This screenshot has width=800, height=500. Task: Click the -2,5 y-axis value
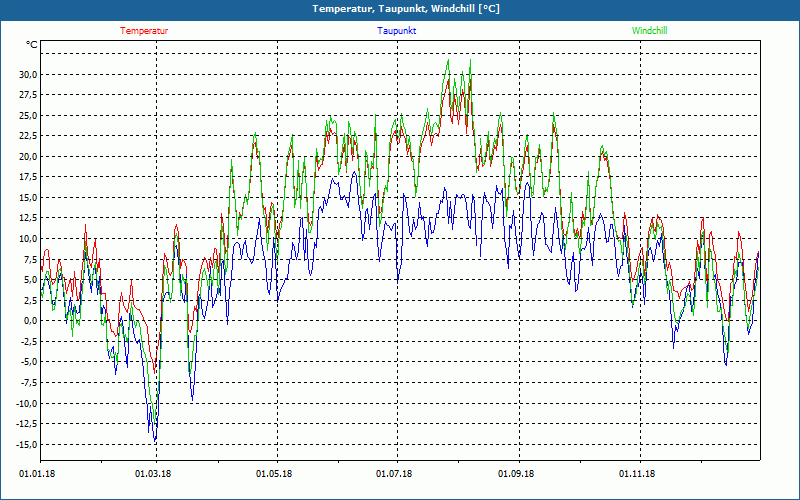(29, 341)
